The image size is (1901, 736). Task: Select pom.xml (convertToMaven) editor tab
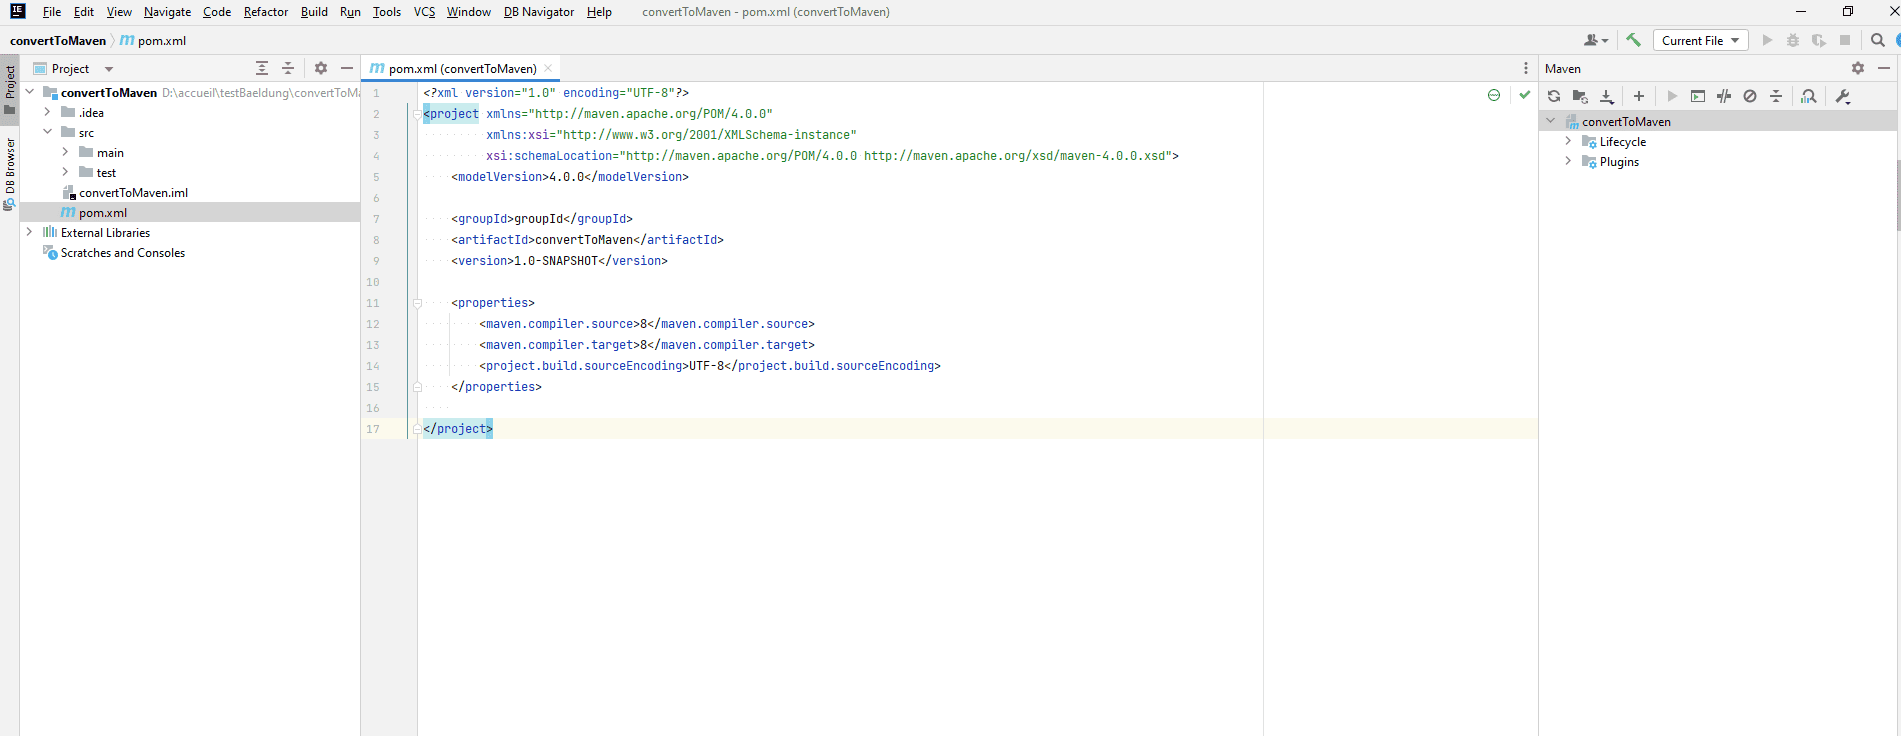(x=462, y=68)
